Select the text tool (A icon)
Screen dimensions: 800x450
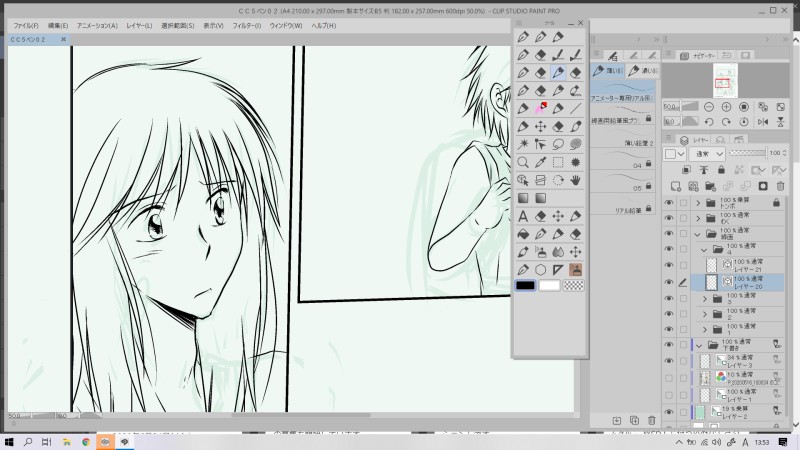pos(523,216)
